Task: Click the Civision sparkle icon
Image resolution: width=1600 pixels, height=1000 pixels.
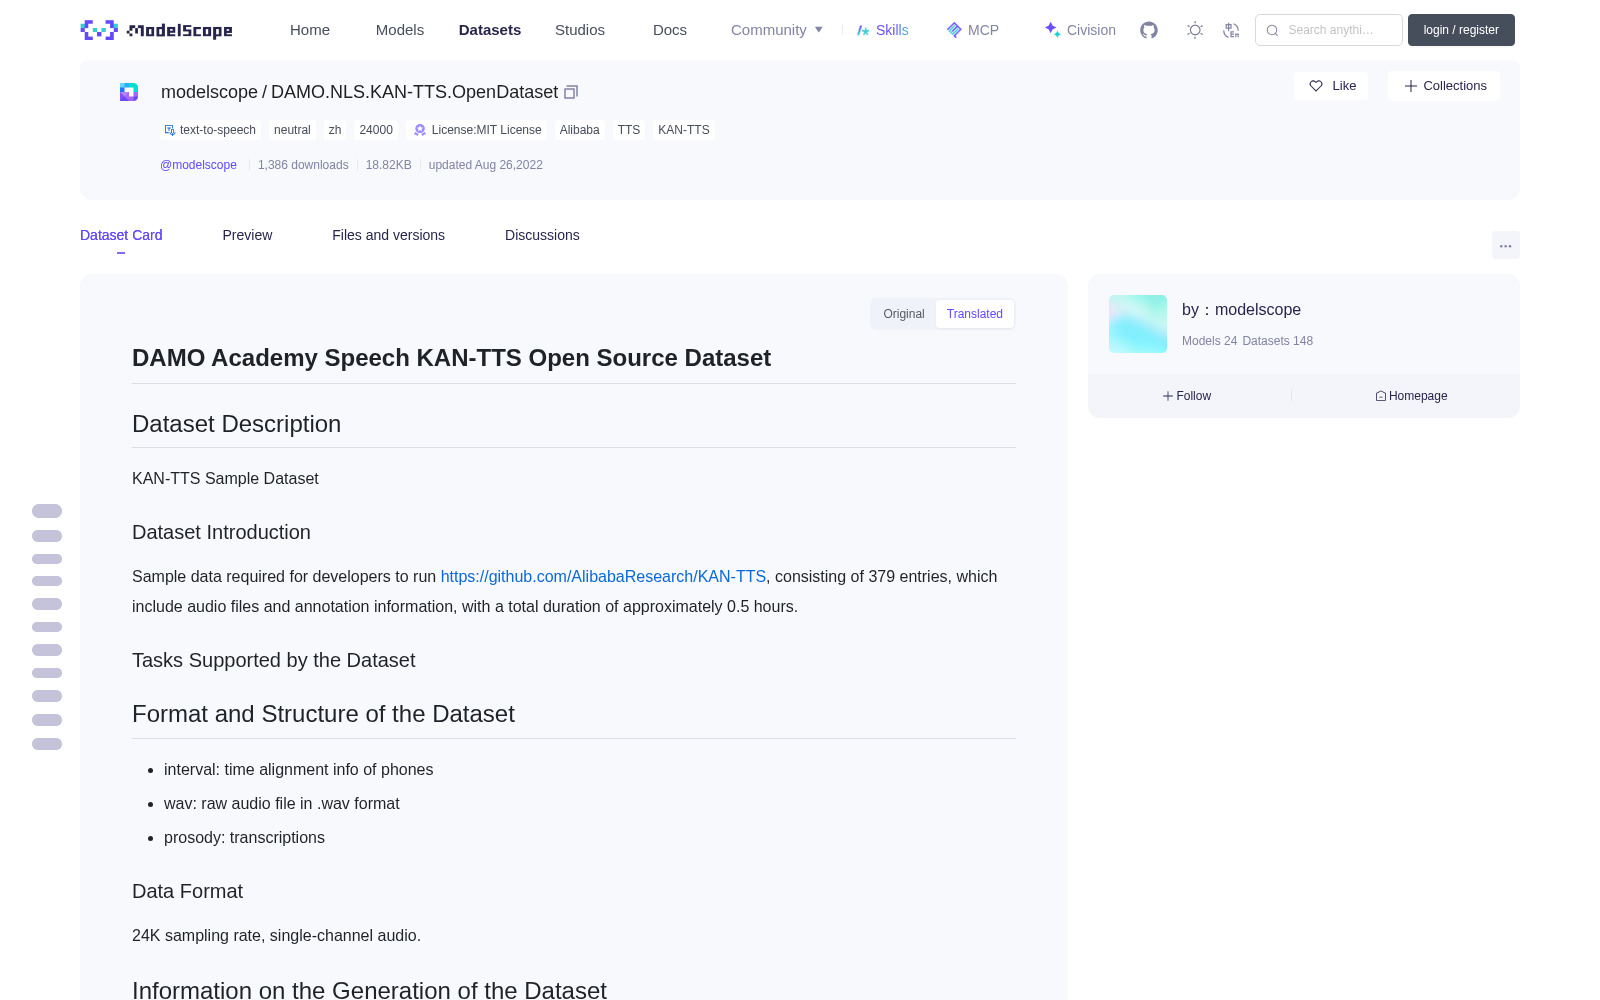Action: [1052, 30]
